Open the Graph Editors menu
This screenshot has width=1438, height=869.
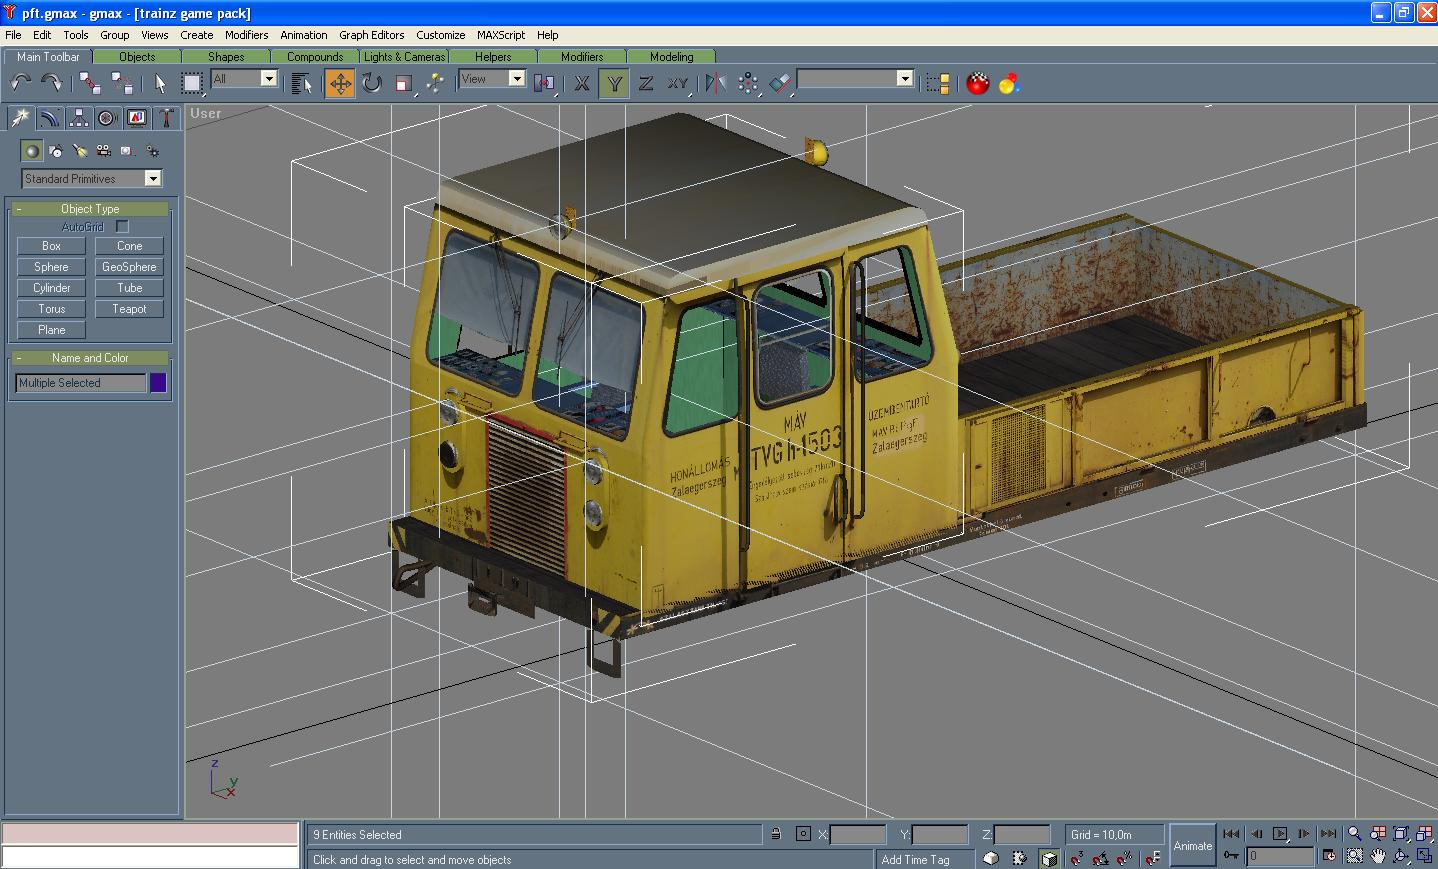[x=372, y=35]
